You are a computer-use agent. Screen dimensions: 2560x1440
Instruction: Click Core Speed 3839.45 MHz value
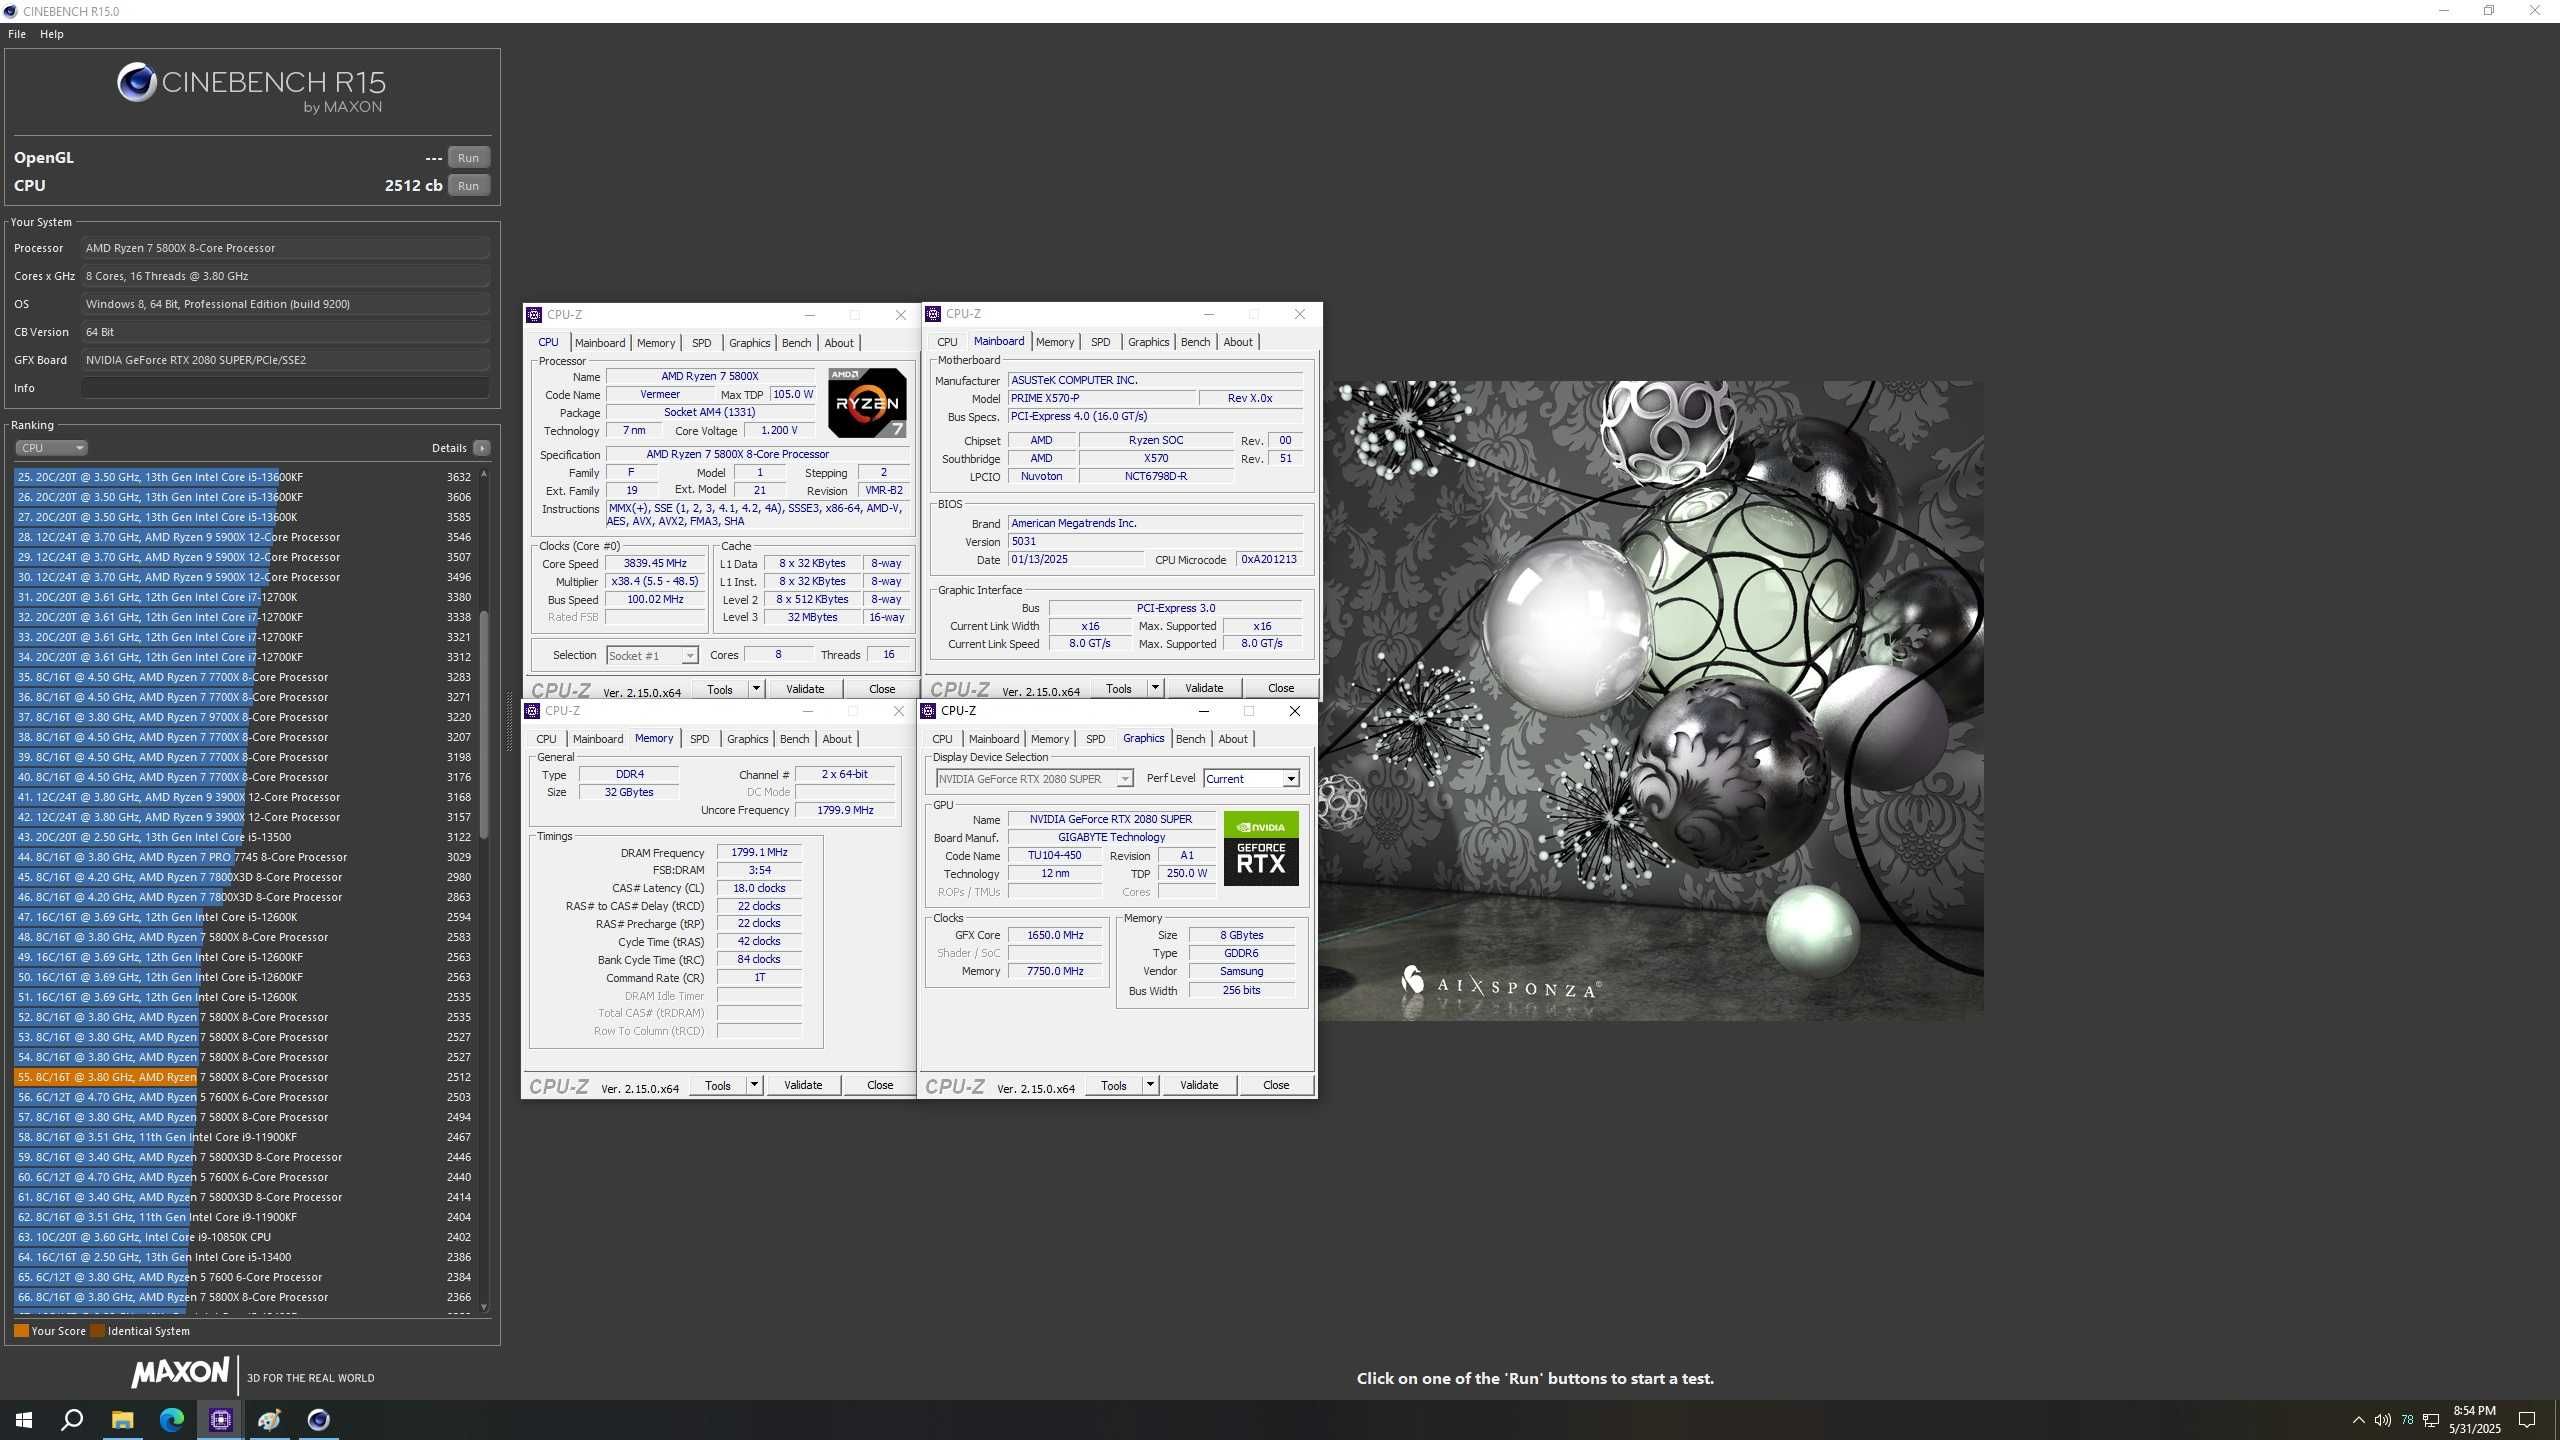(655, 564)
